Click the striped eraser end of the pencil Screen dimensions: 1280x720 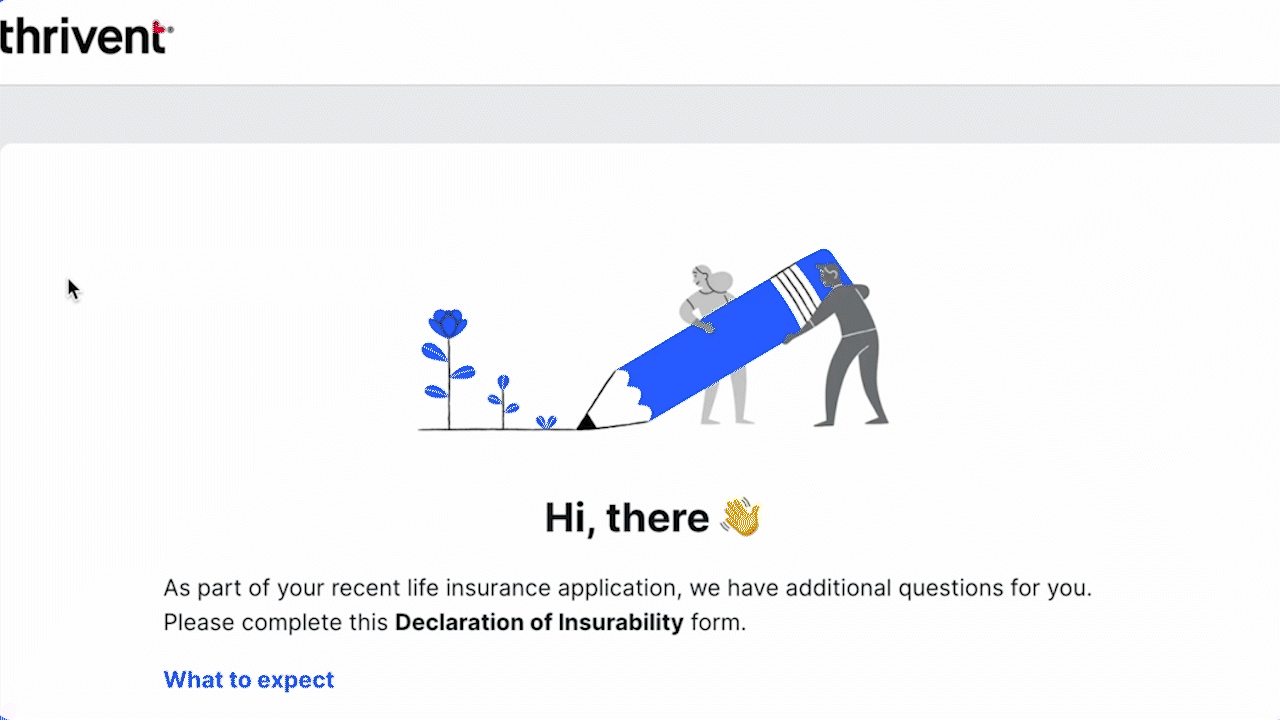point(799,289)
